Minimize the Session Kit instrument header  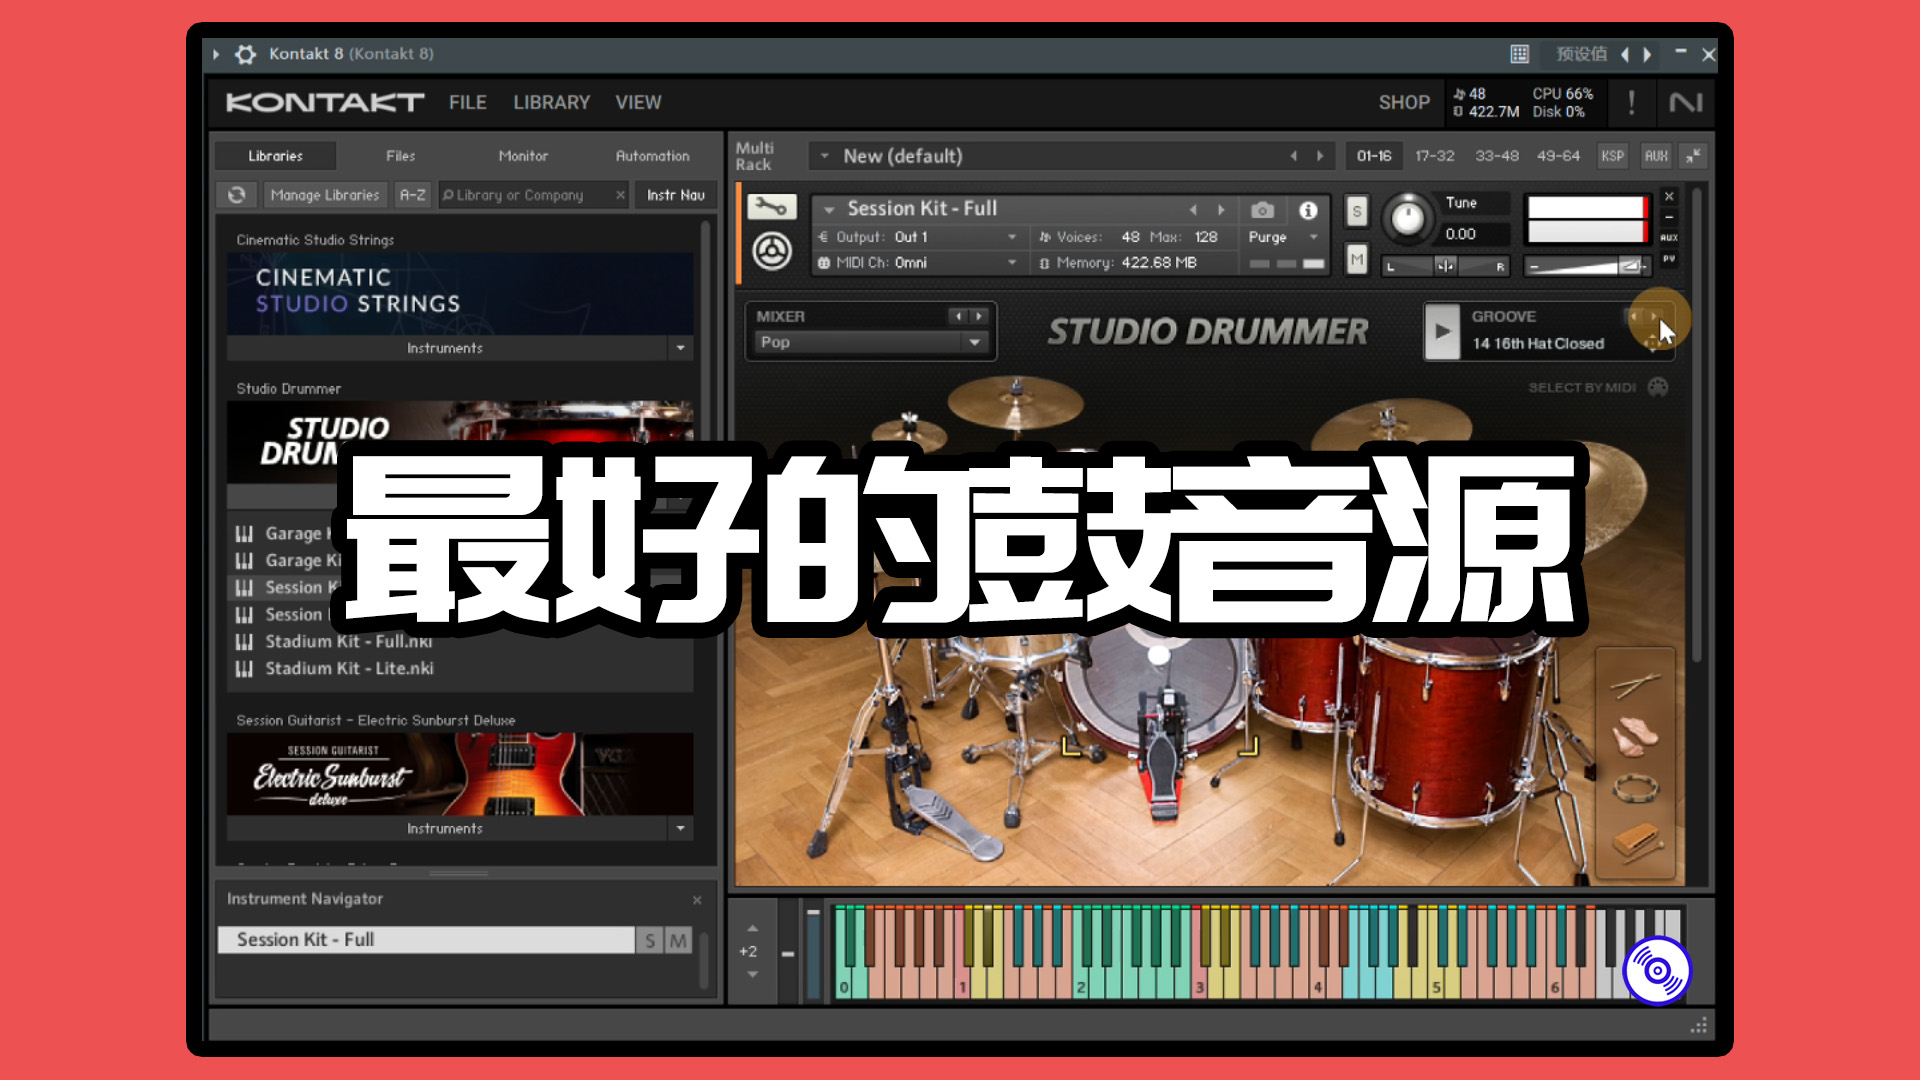[x=1669, y=217]
